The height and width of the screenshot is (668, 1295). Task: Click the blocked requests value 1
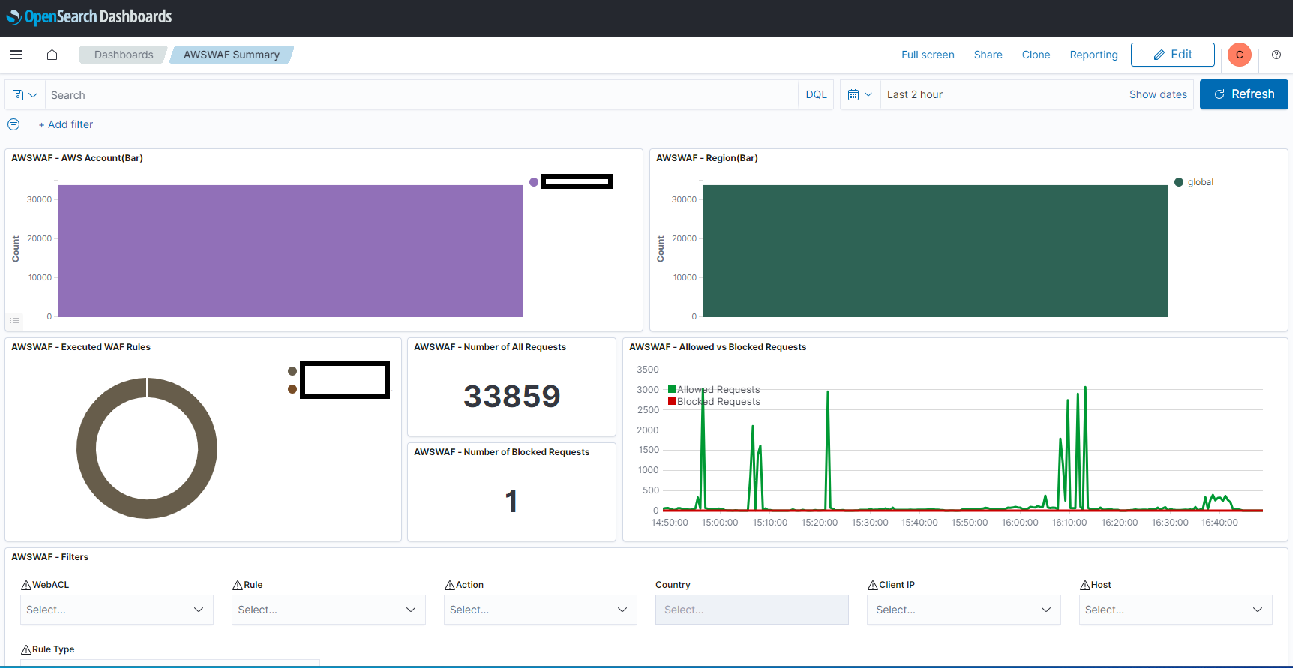[x=512, y=500]
